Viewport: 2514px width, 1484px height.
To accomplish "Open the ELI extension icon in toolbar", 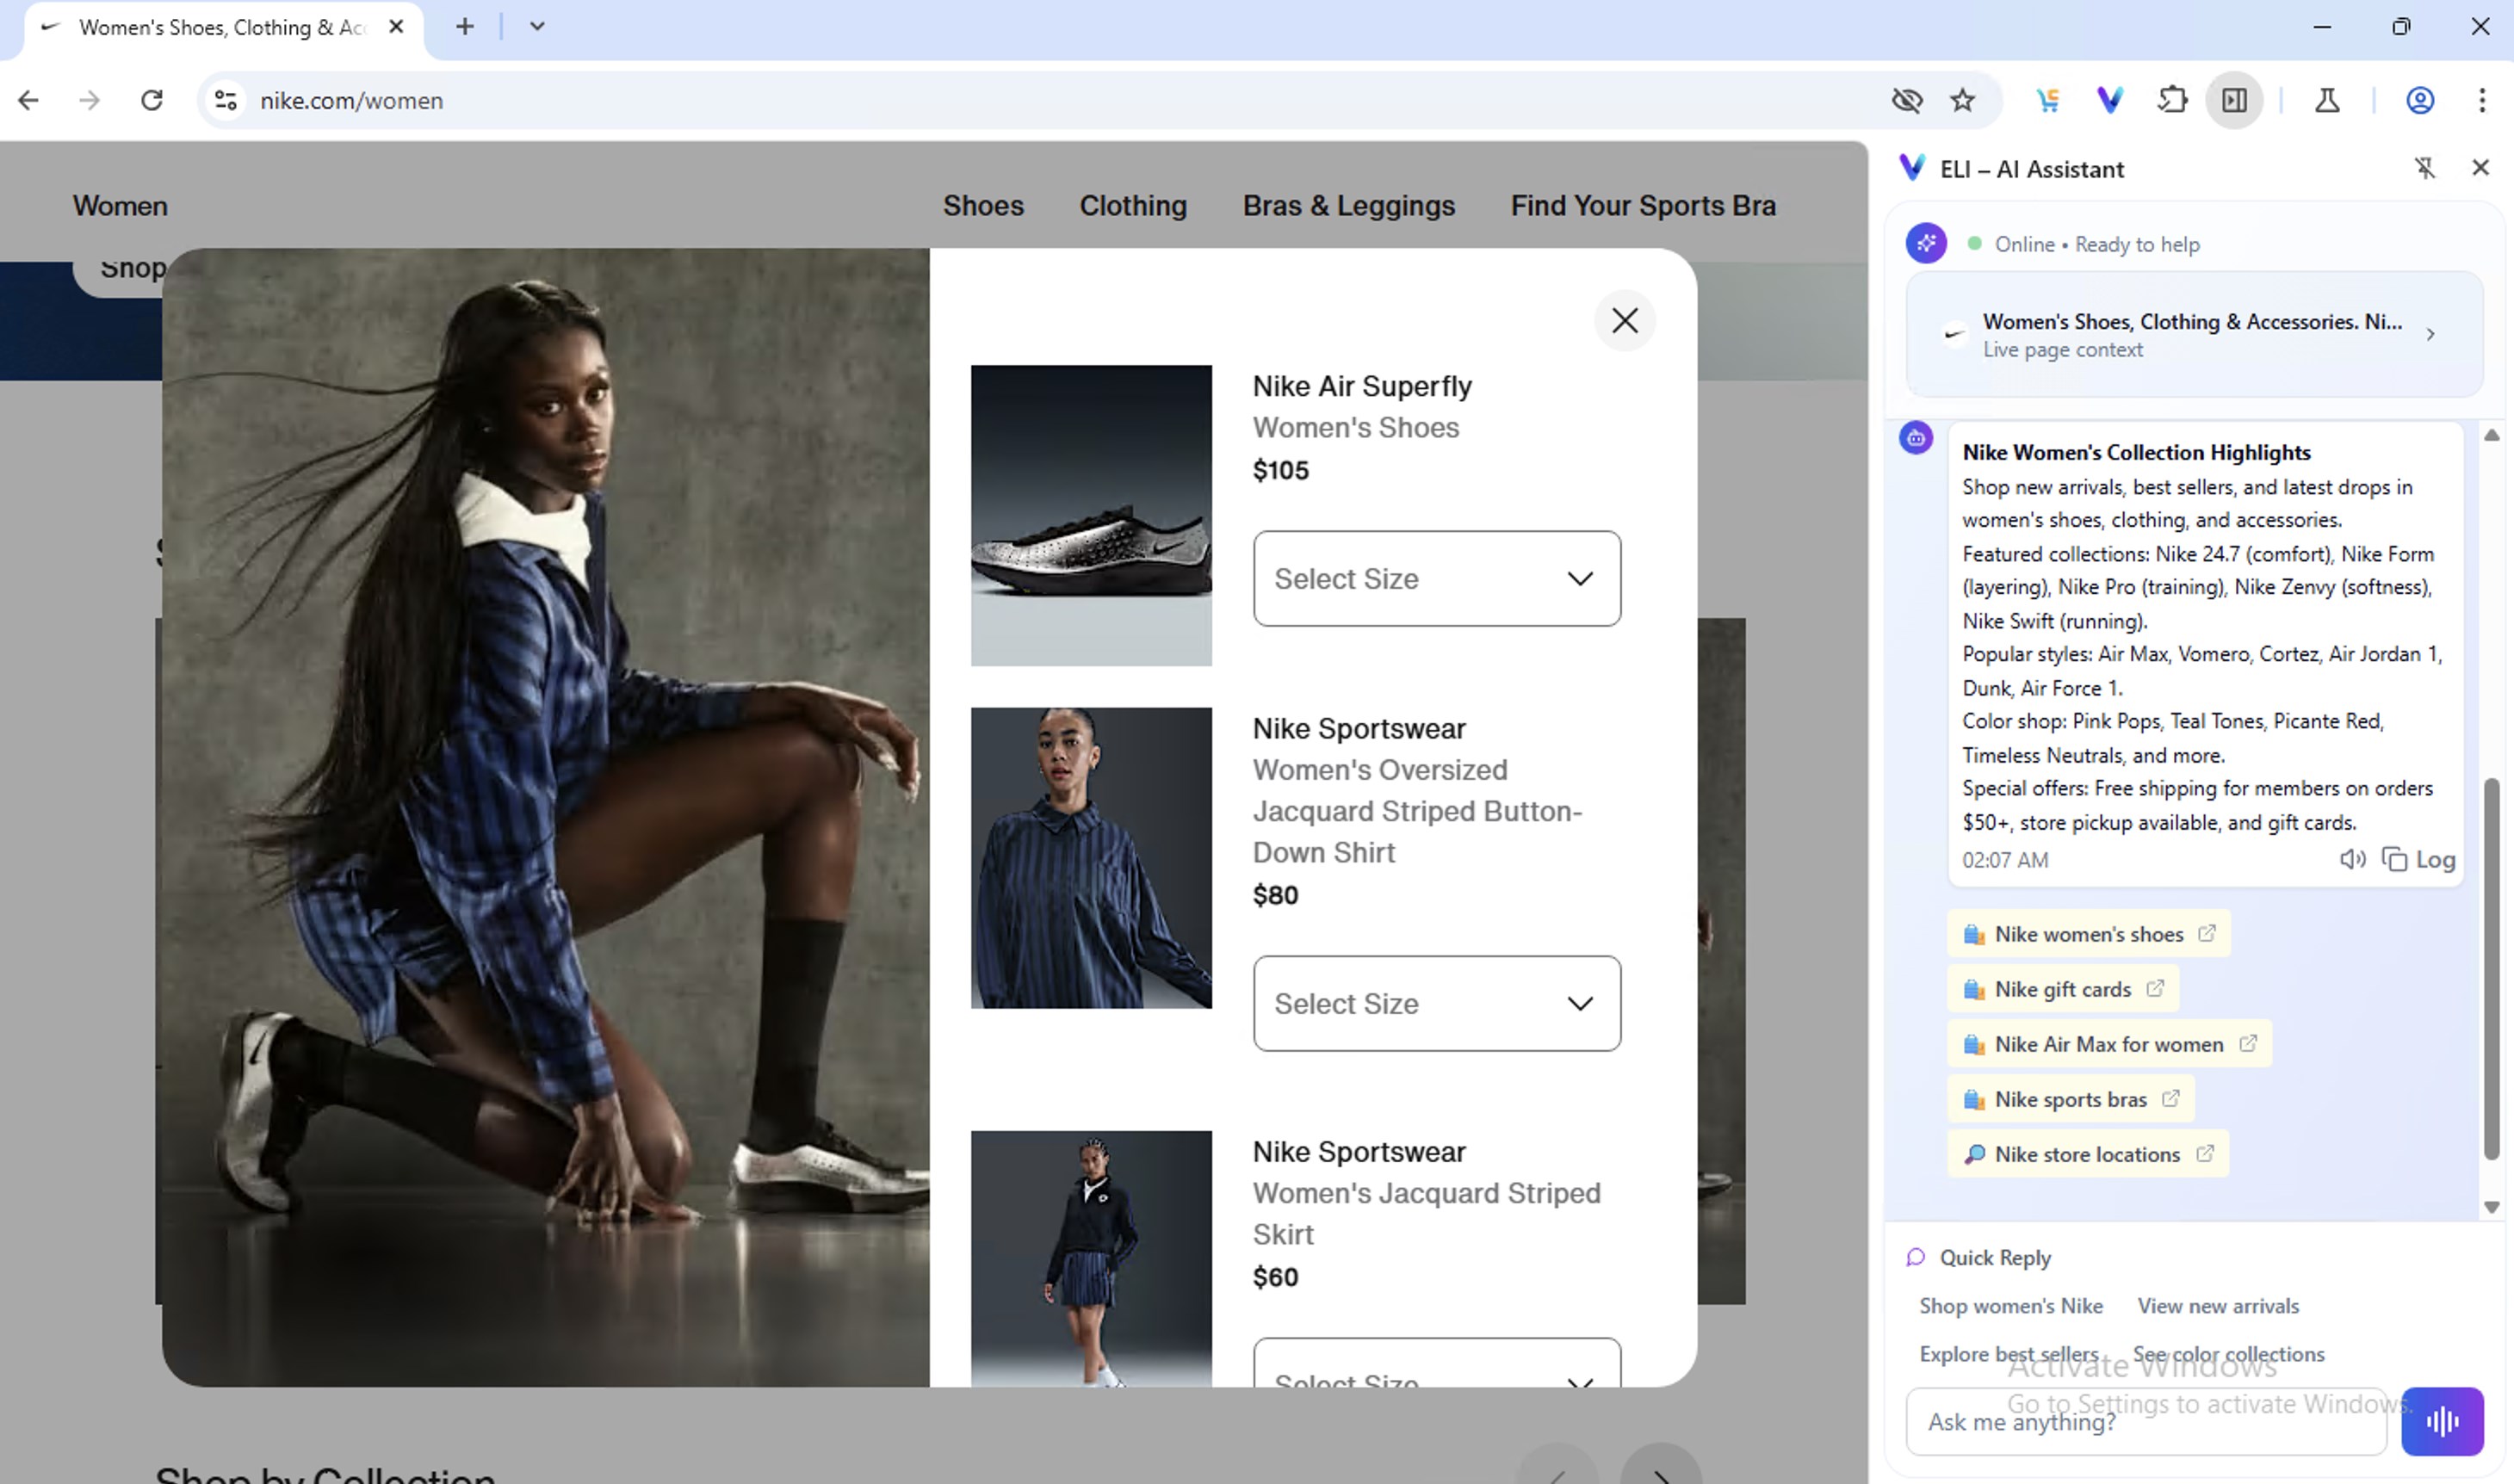I will click(2110, 100).
